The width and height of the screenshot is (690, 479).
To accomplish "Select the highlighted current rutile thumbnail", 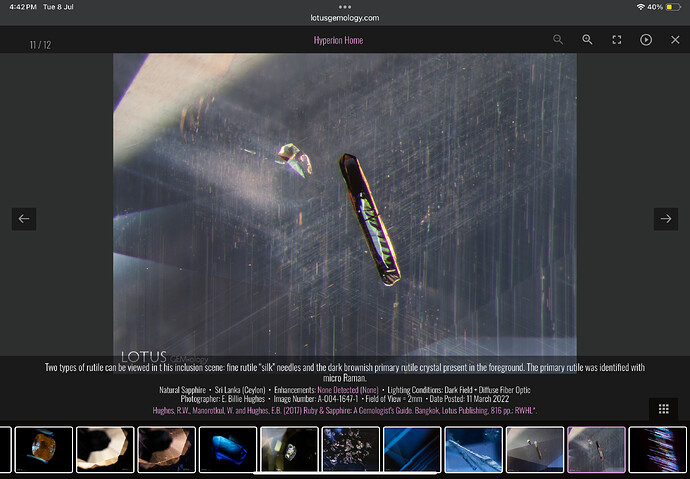I will click(596, 450).
